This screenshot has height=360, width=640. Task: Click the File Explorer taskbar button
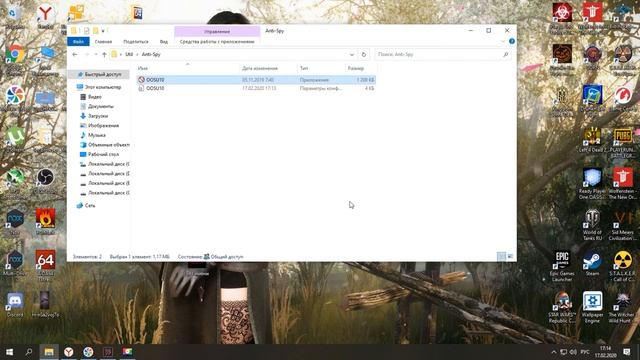49,352
